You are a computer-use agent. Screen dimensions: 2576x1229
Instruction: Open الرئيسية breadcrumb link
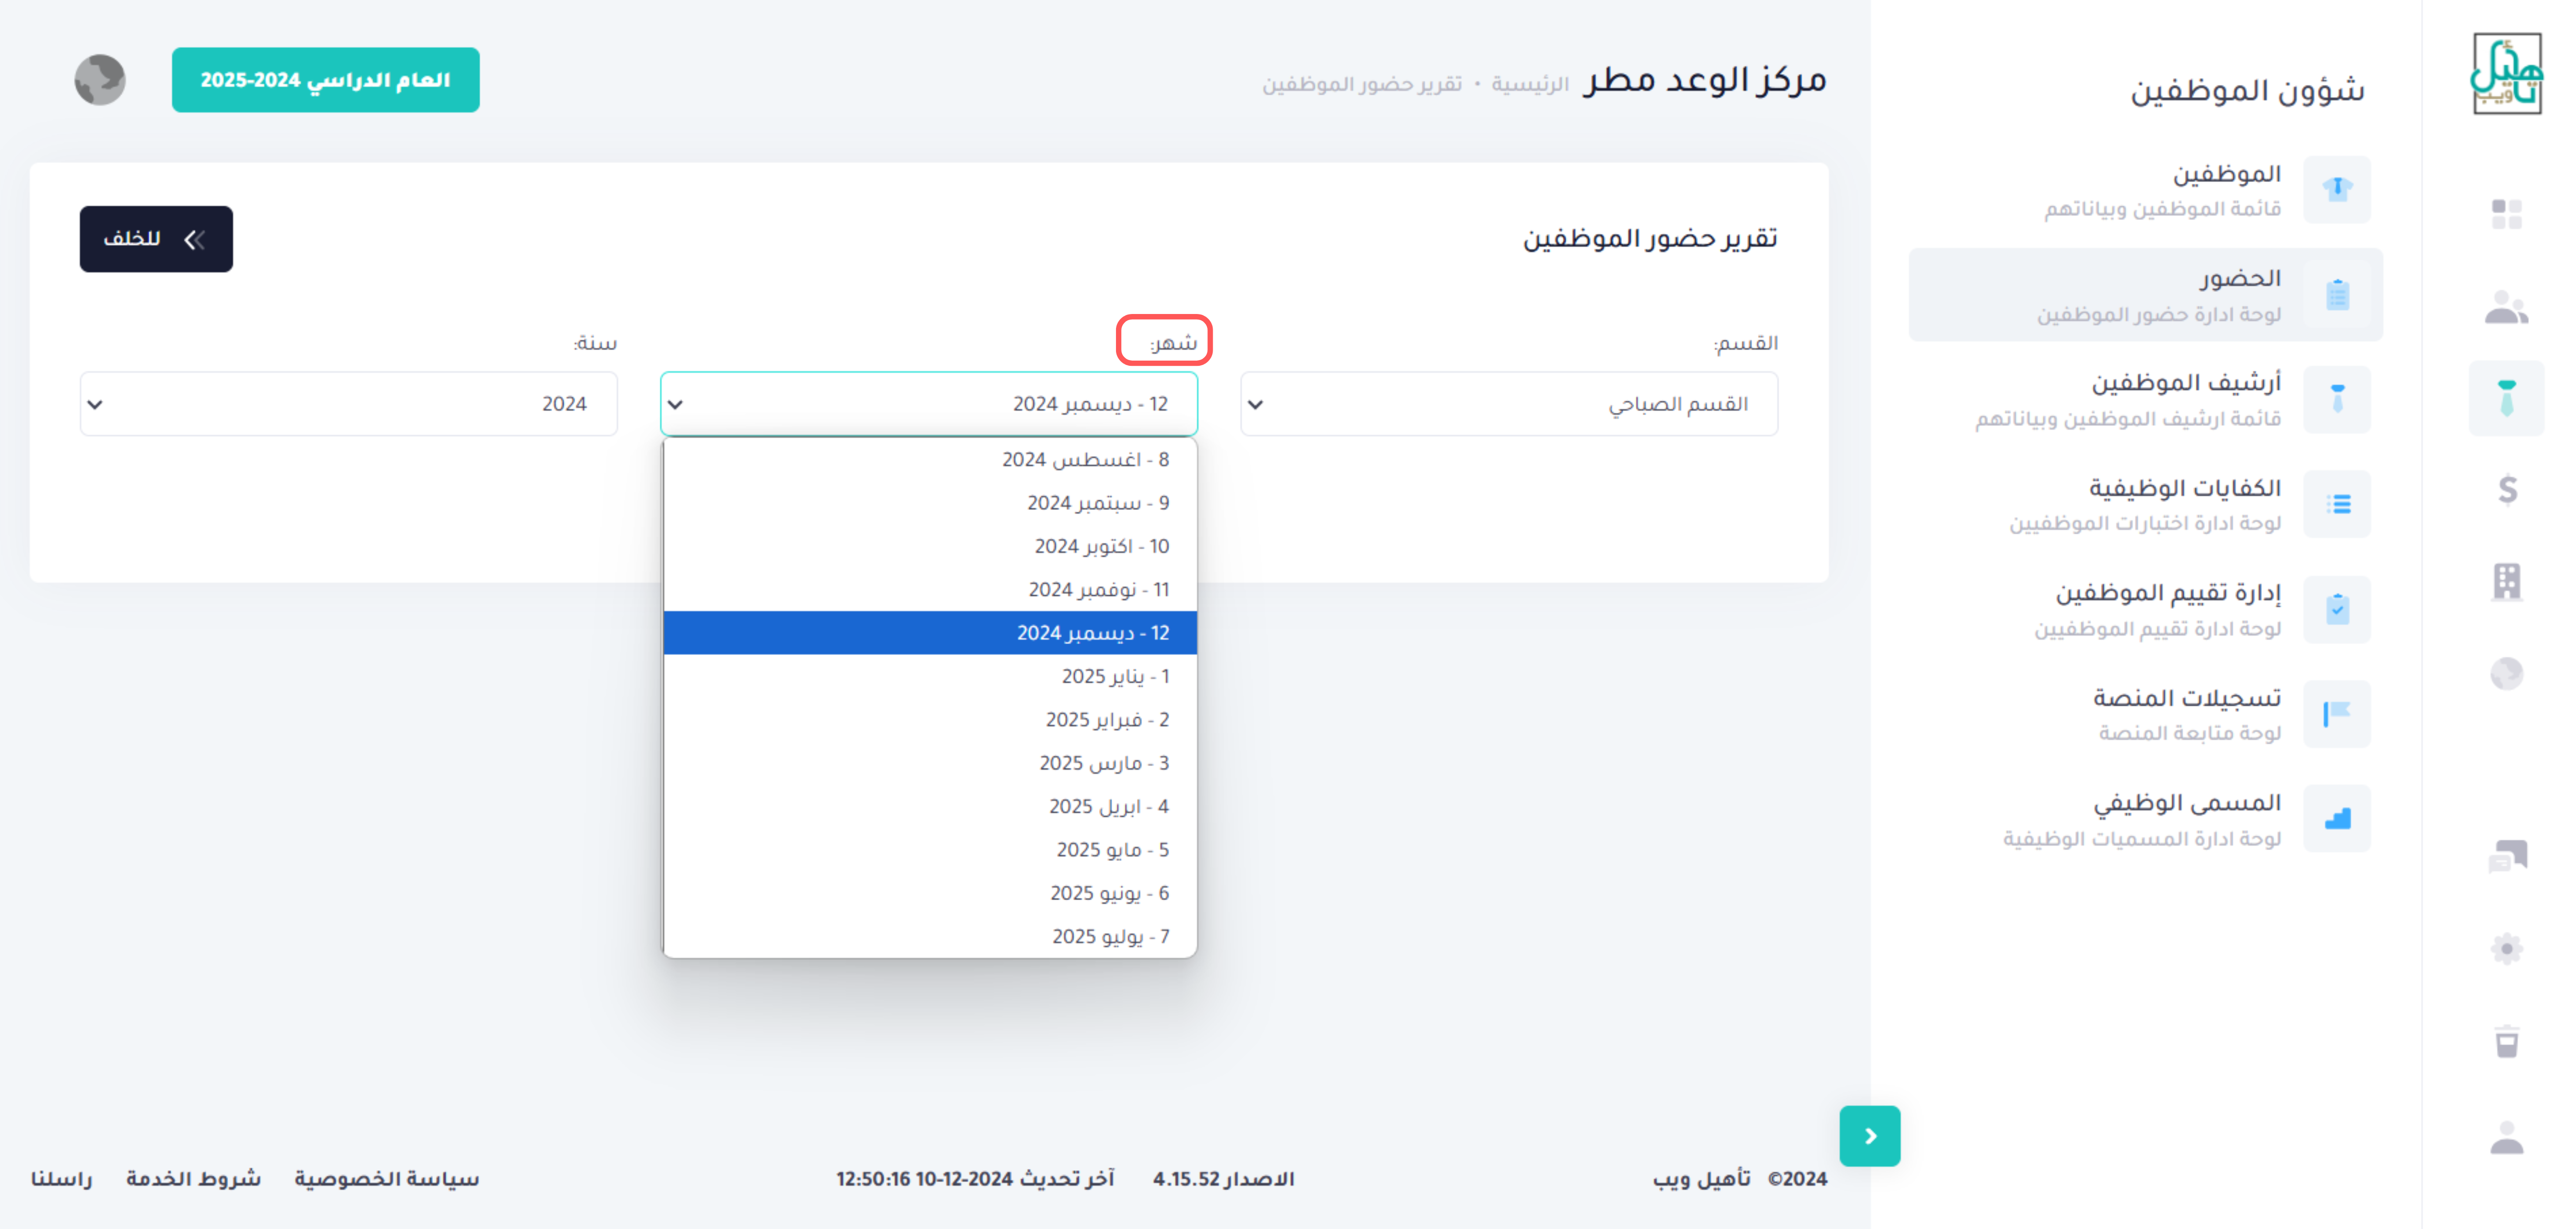click(x=1530, y=84)
